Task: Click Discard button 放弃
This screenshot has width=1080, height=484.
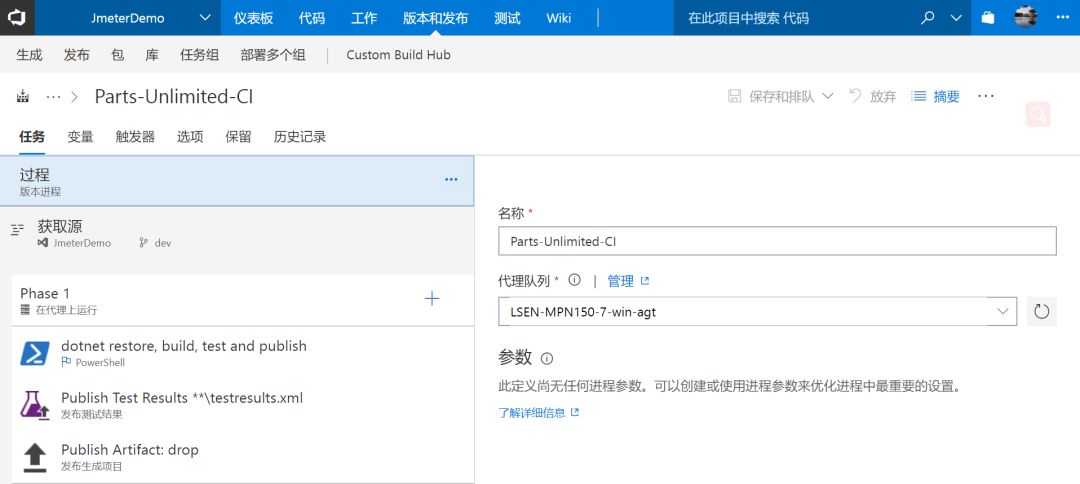Action: (883, 96)
